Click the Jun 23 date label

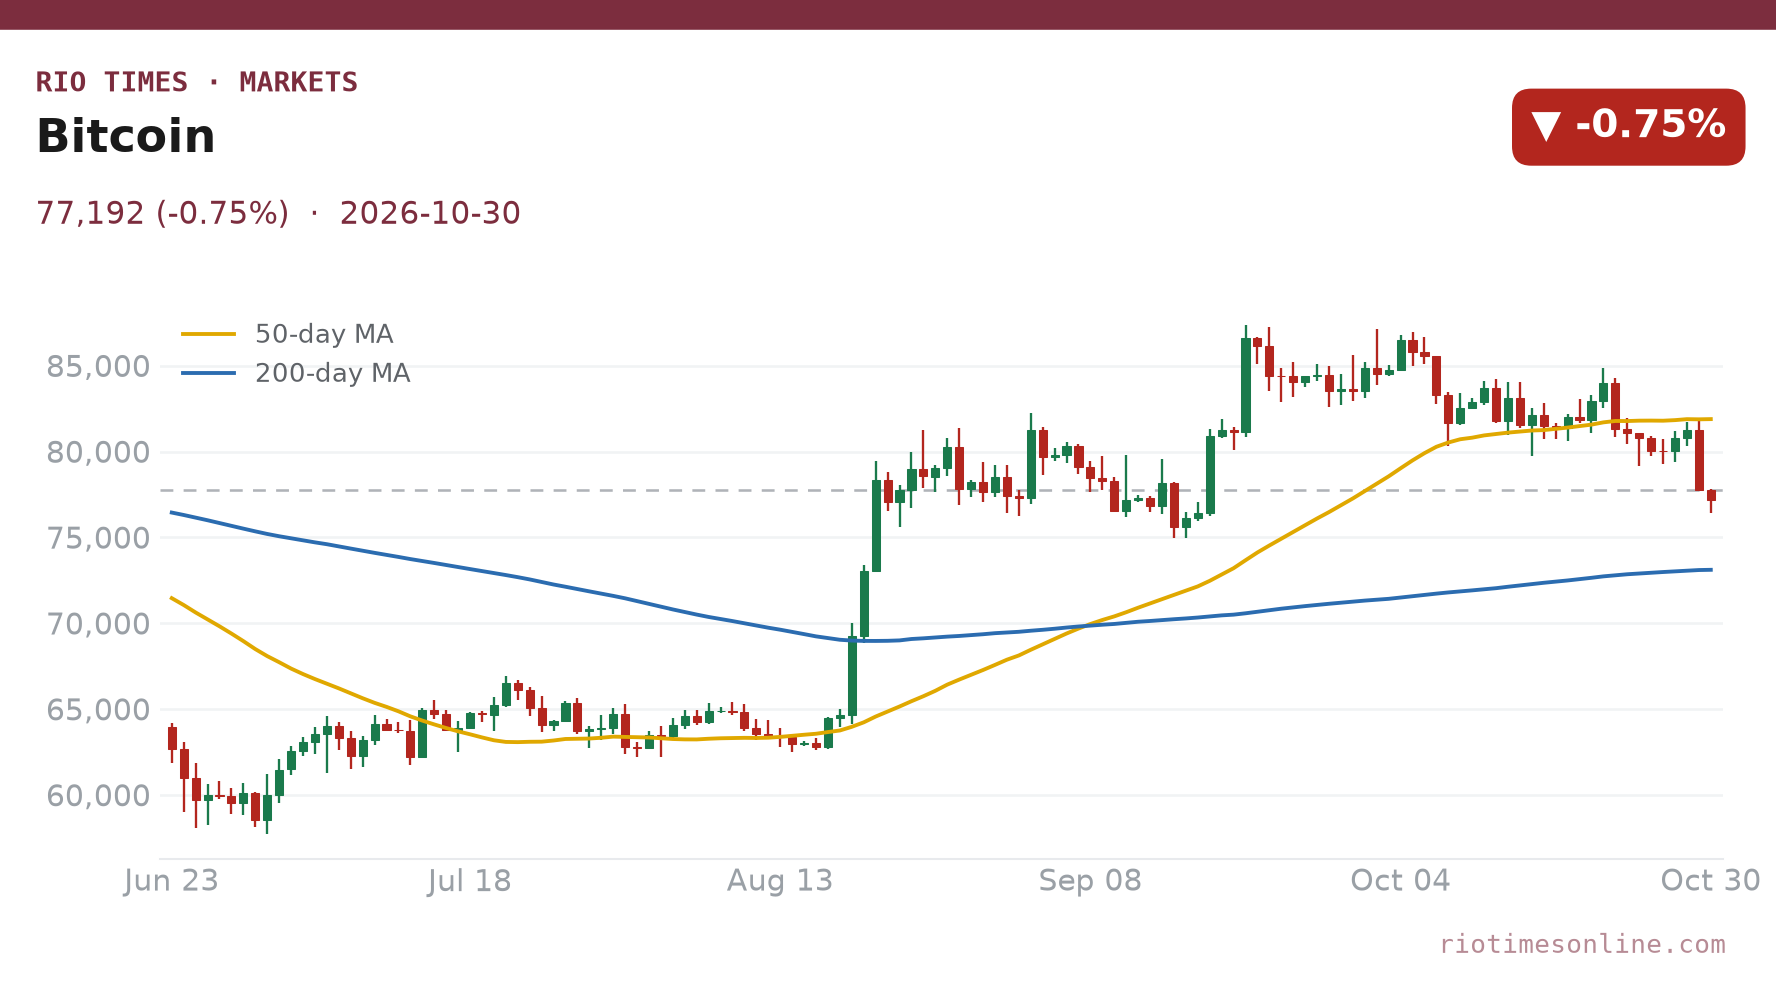[x=171, y=881]
